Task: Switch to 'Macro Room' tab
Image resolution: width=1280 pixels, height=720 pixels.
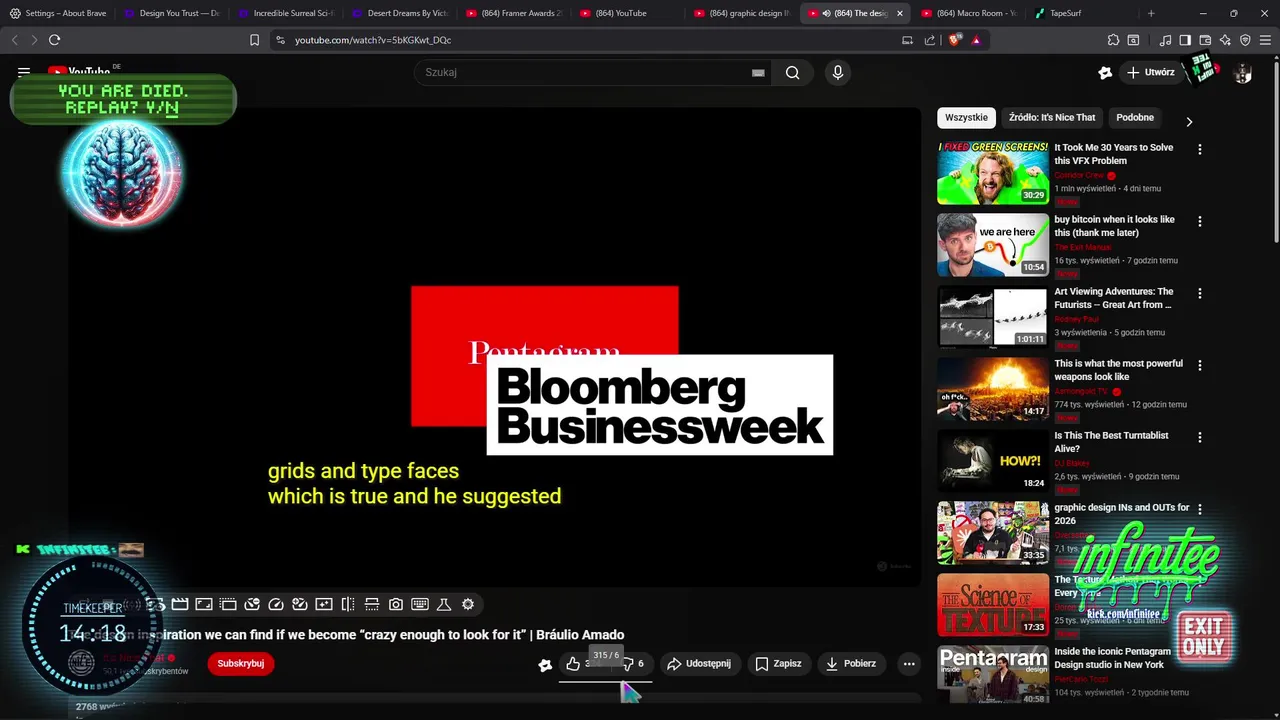Action: (x=969, y=13)
